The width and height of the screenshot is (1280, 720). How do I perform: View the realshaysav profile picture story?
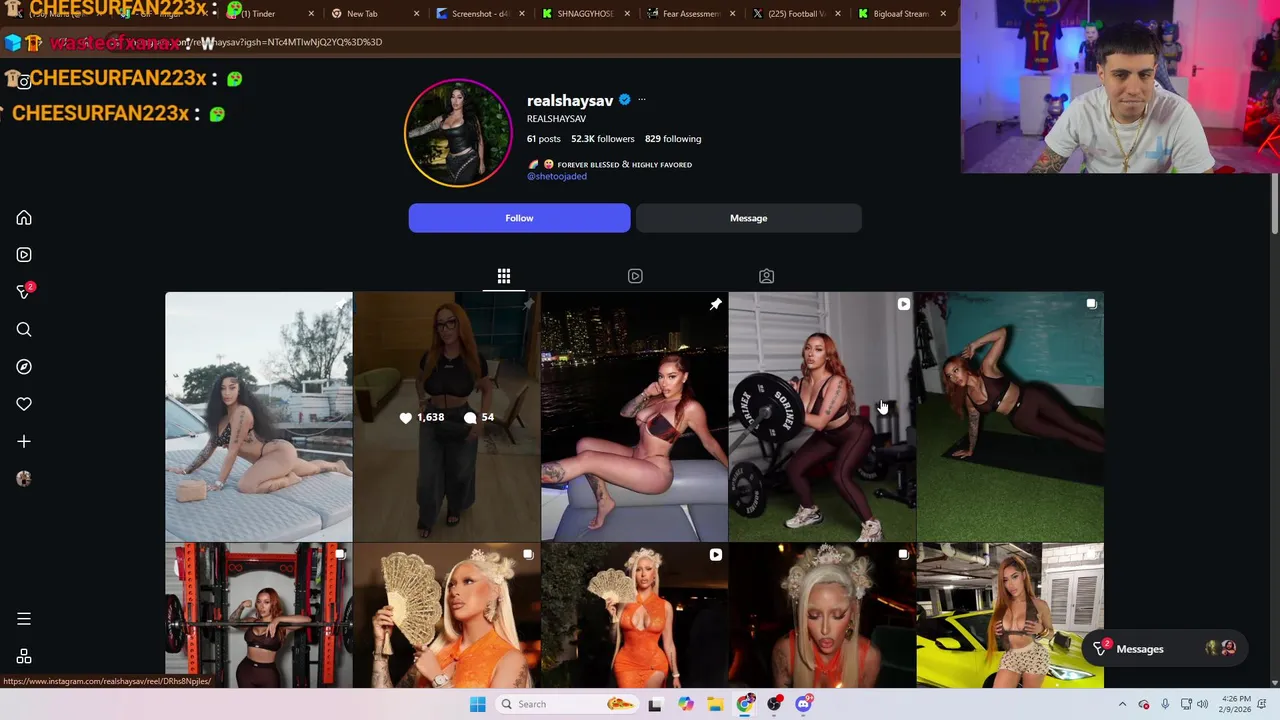coord(458,133)
